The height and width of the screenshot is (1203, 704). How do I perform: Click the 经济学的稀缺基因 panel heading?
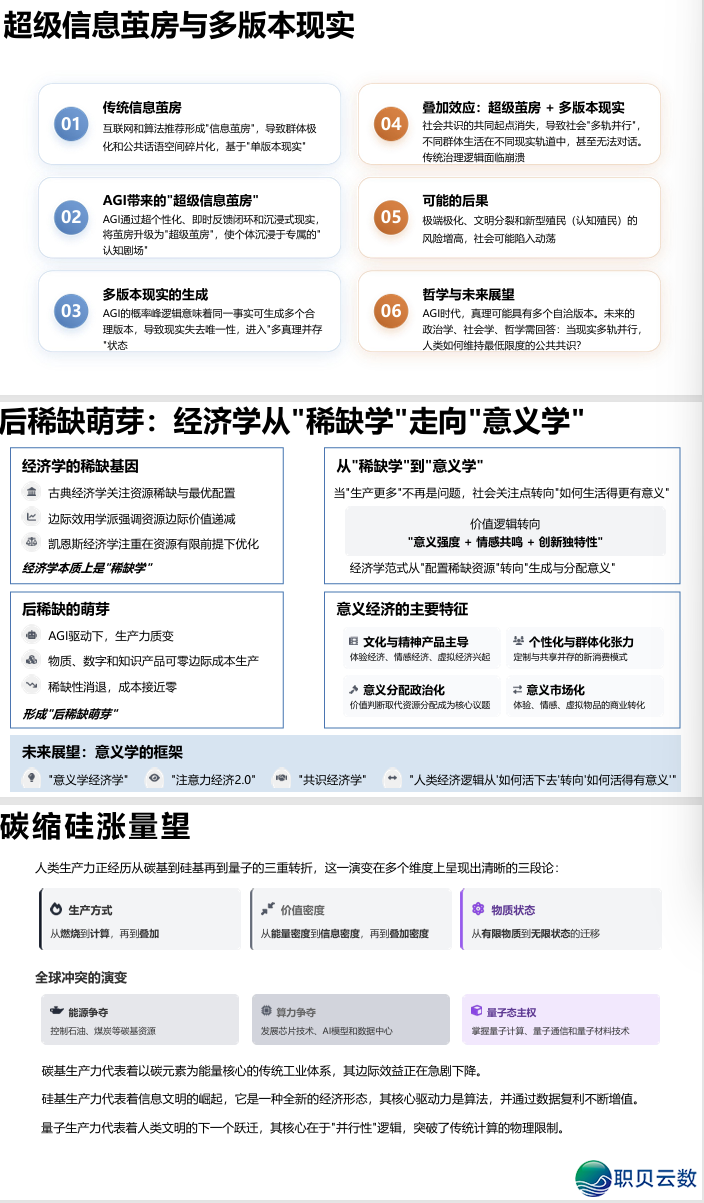tap(80, 466)
